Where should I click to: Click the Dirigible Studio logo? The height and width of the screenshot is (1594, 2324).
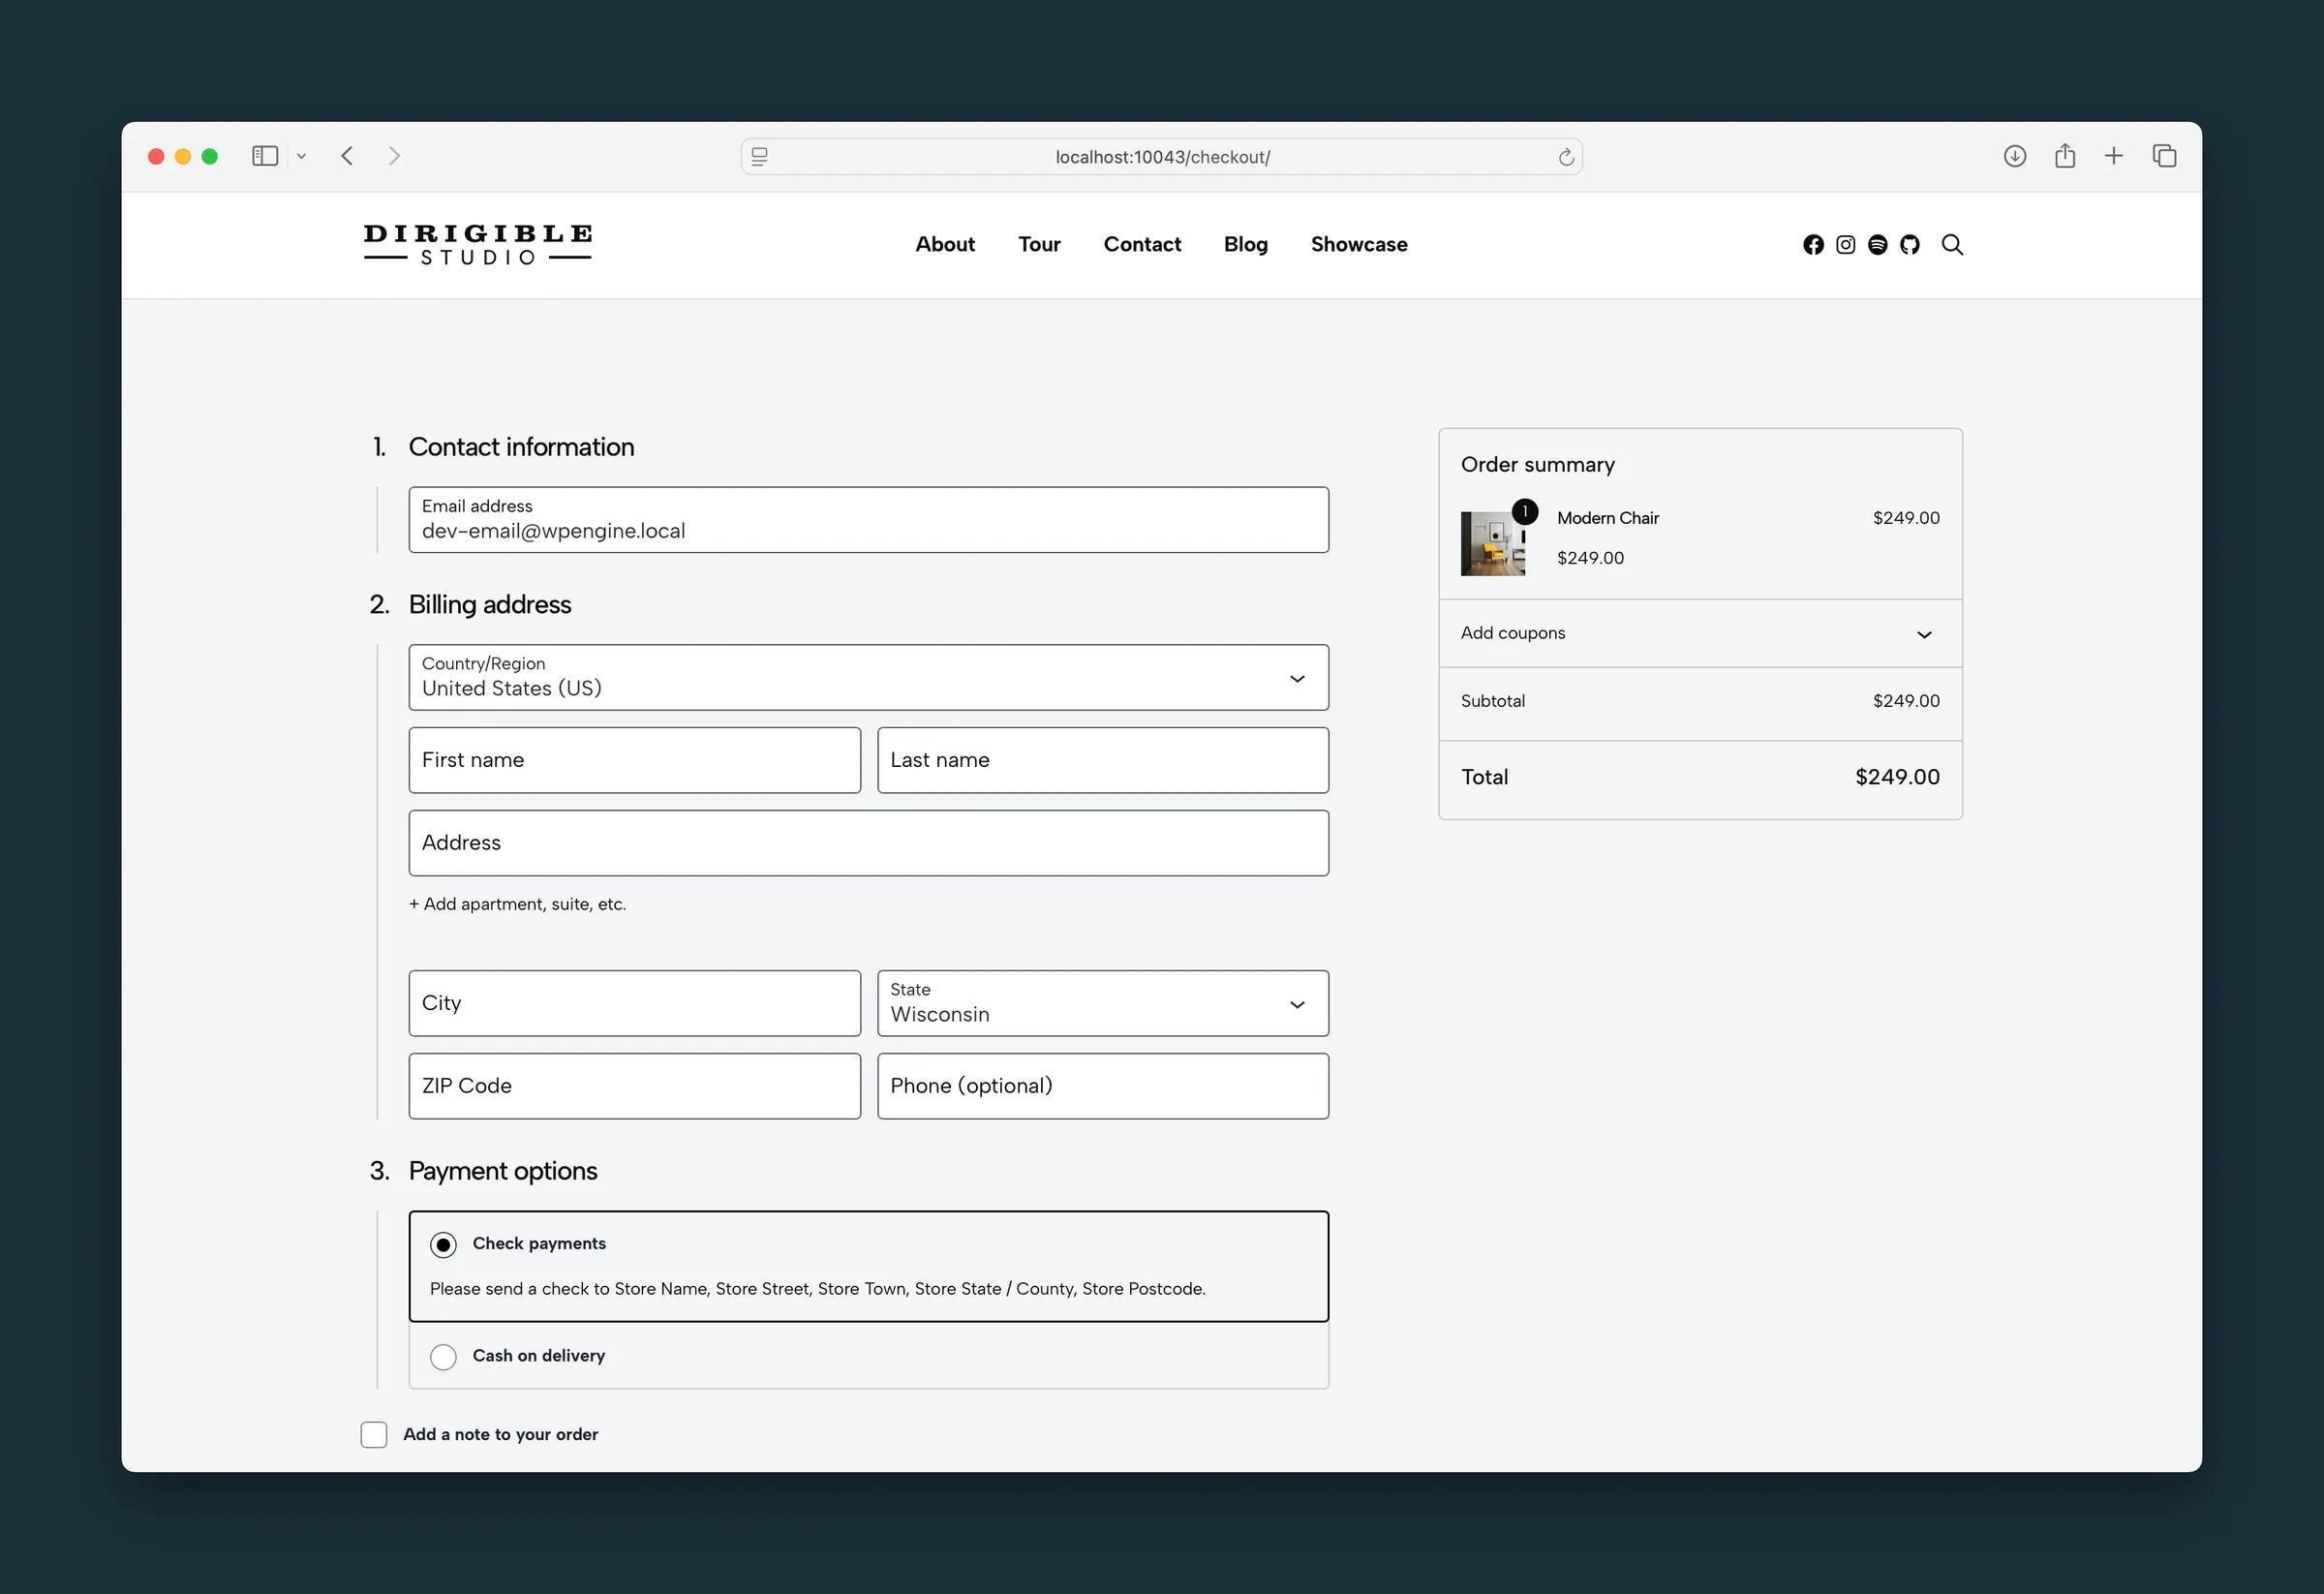[478, 245]
